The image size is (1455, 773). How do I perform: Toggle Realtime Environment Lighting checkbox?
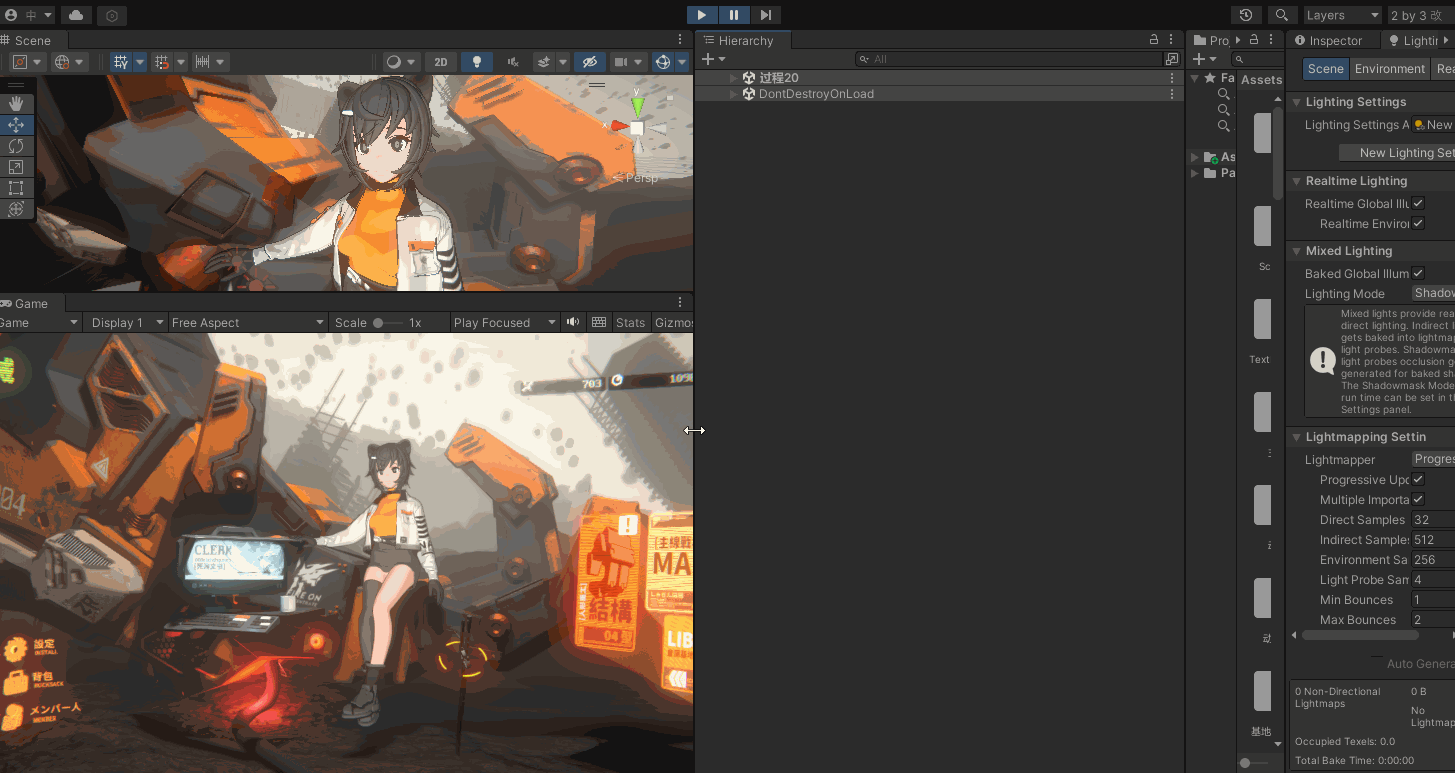point(1418,223)
